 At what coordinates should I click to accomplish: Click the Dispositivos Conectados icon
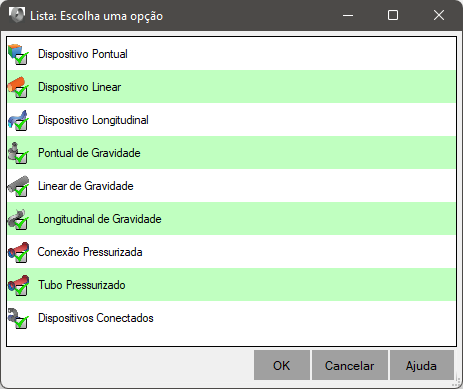tap(18, 318)
